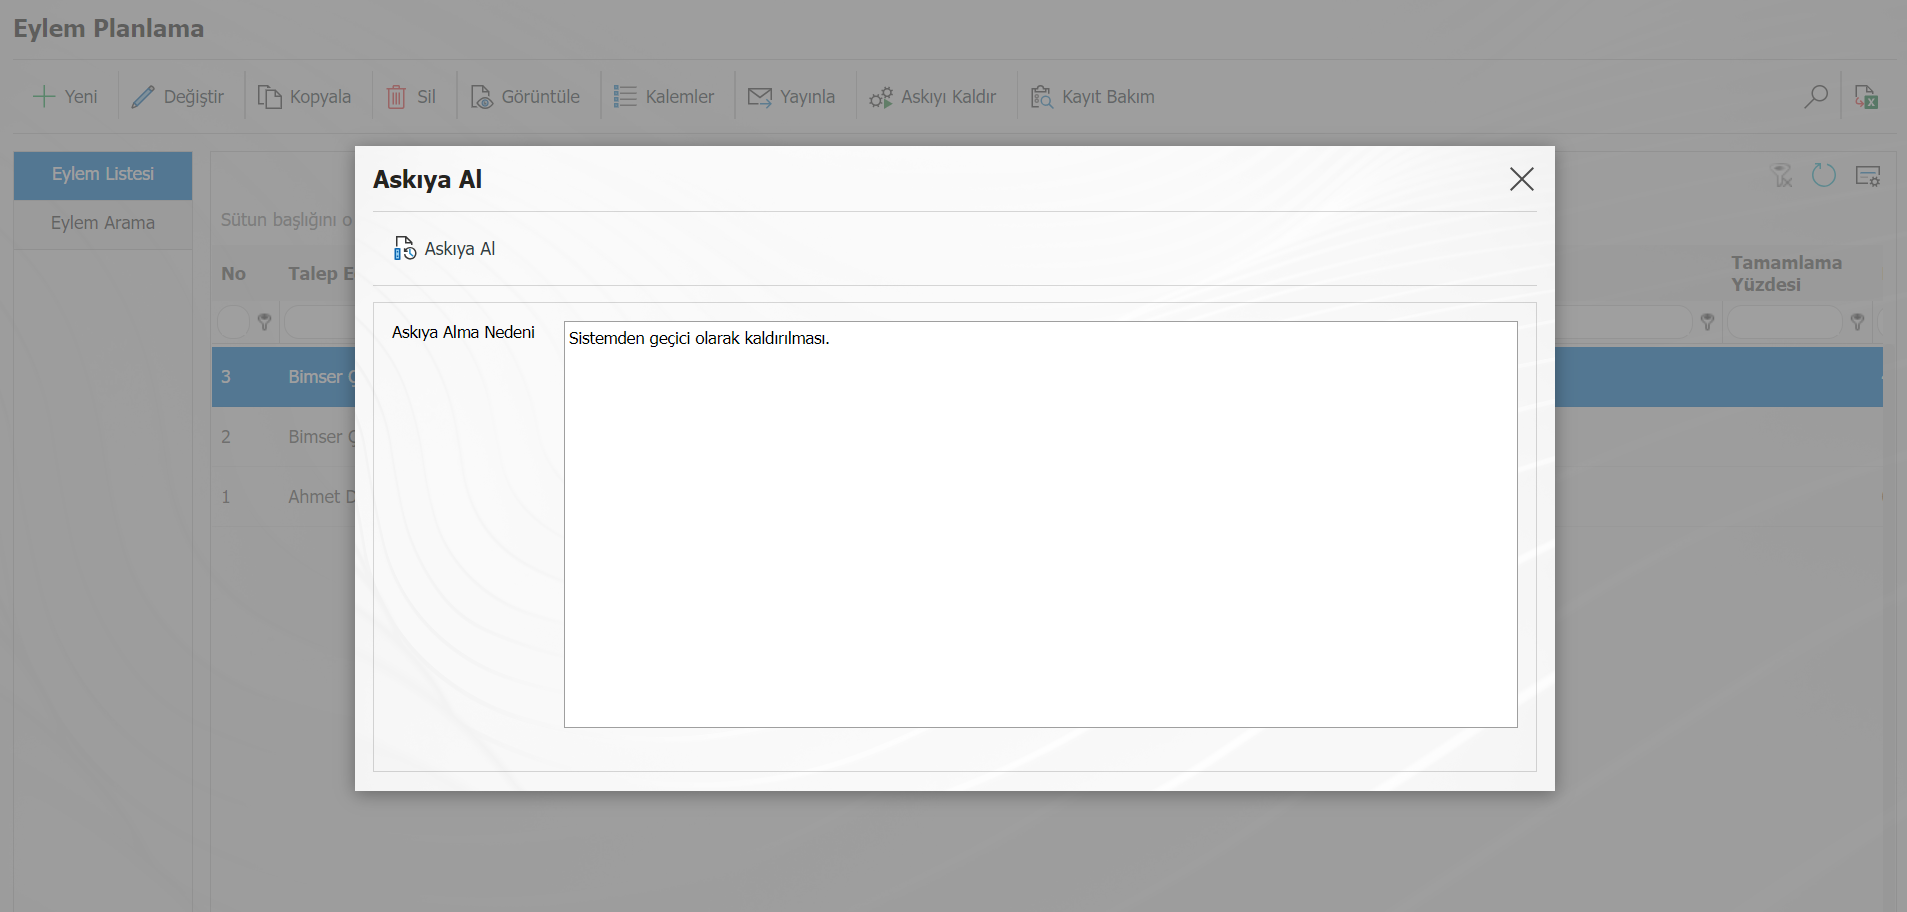This screenshot has width=1907, height=912.
Task: Click the Yayınla button label
Action: pyautogui.click(x=808, y=97)
